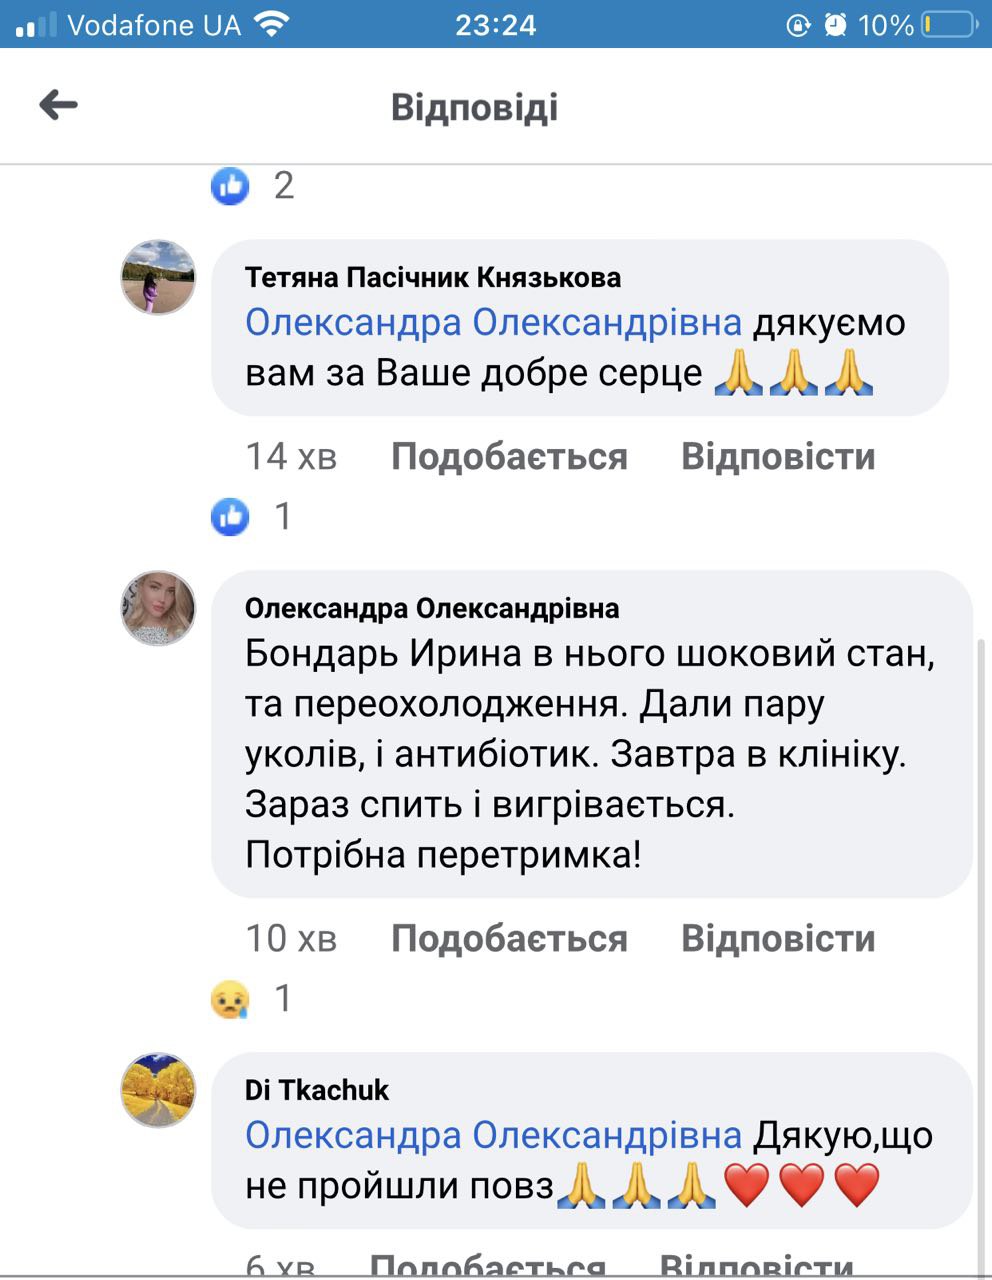The image size is (992, 1280).
Task: Open Тетяна Пасічник Князькова author name
Action: tap(433, 277)
